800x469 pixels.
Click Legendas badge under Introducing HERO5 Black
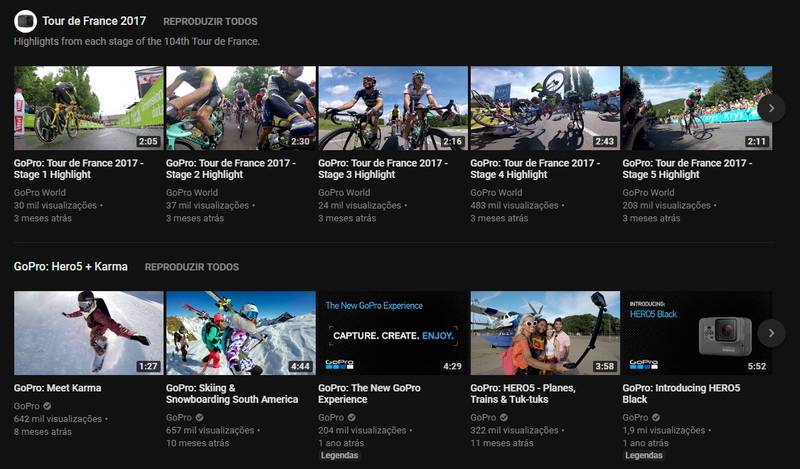[x=644, y=455]
